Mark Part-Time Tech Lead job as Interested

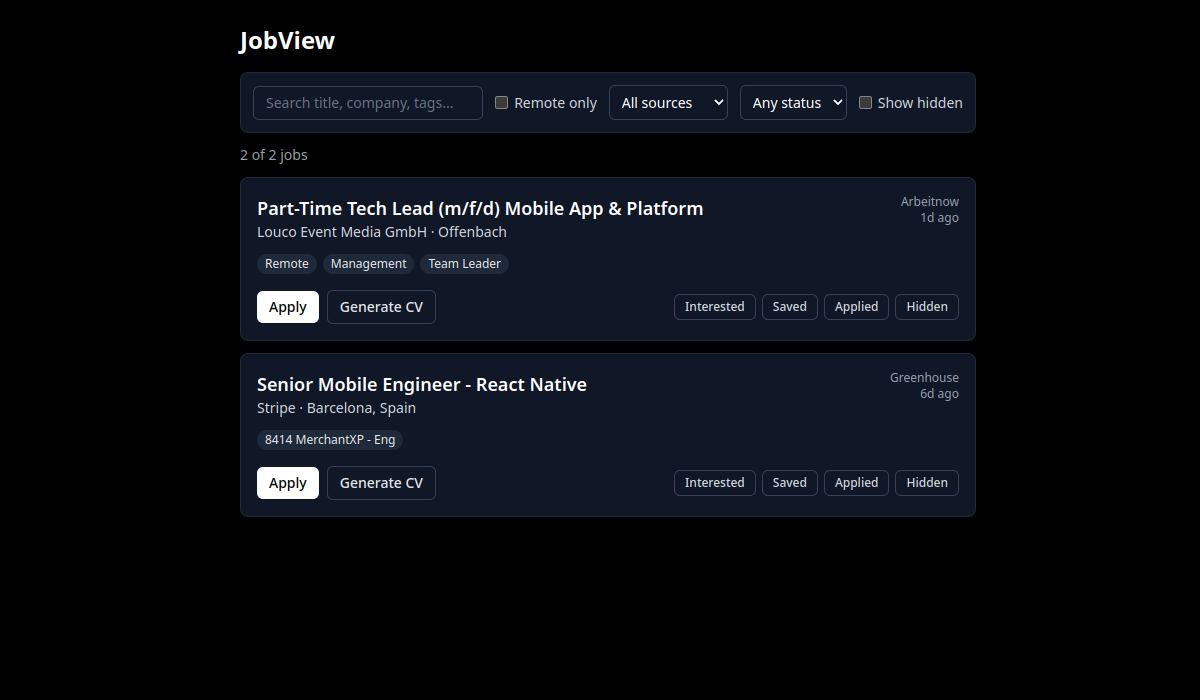pos(715,307)
